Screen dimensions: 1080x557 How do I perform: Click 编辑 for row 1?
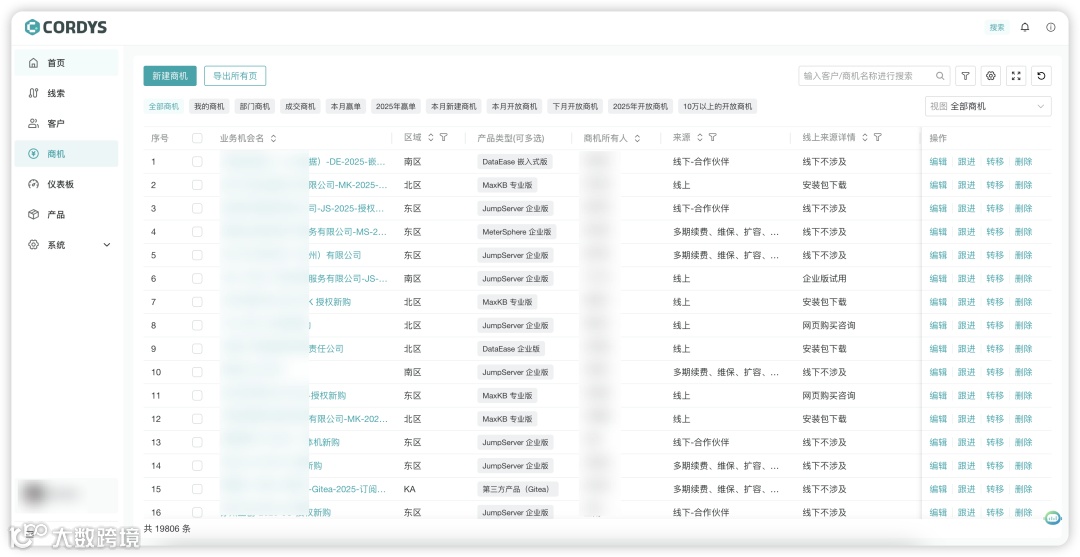pyautogui.click(x=938, y=162)
